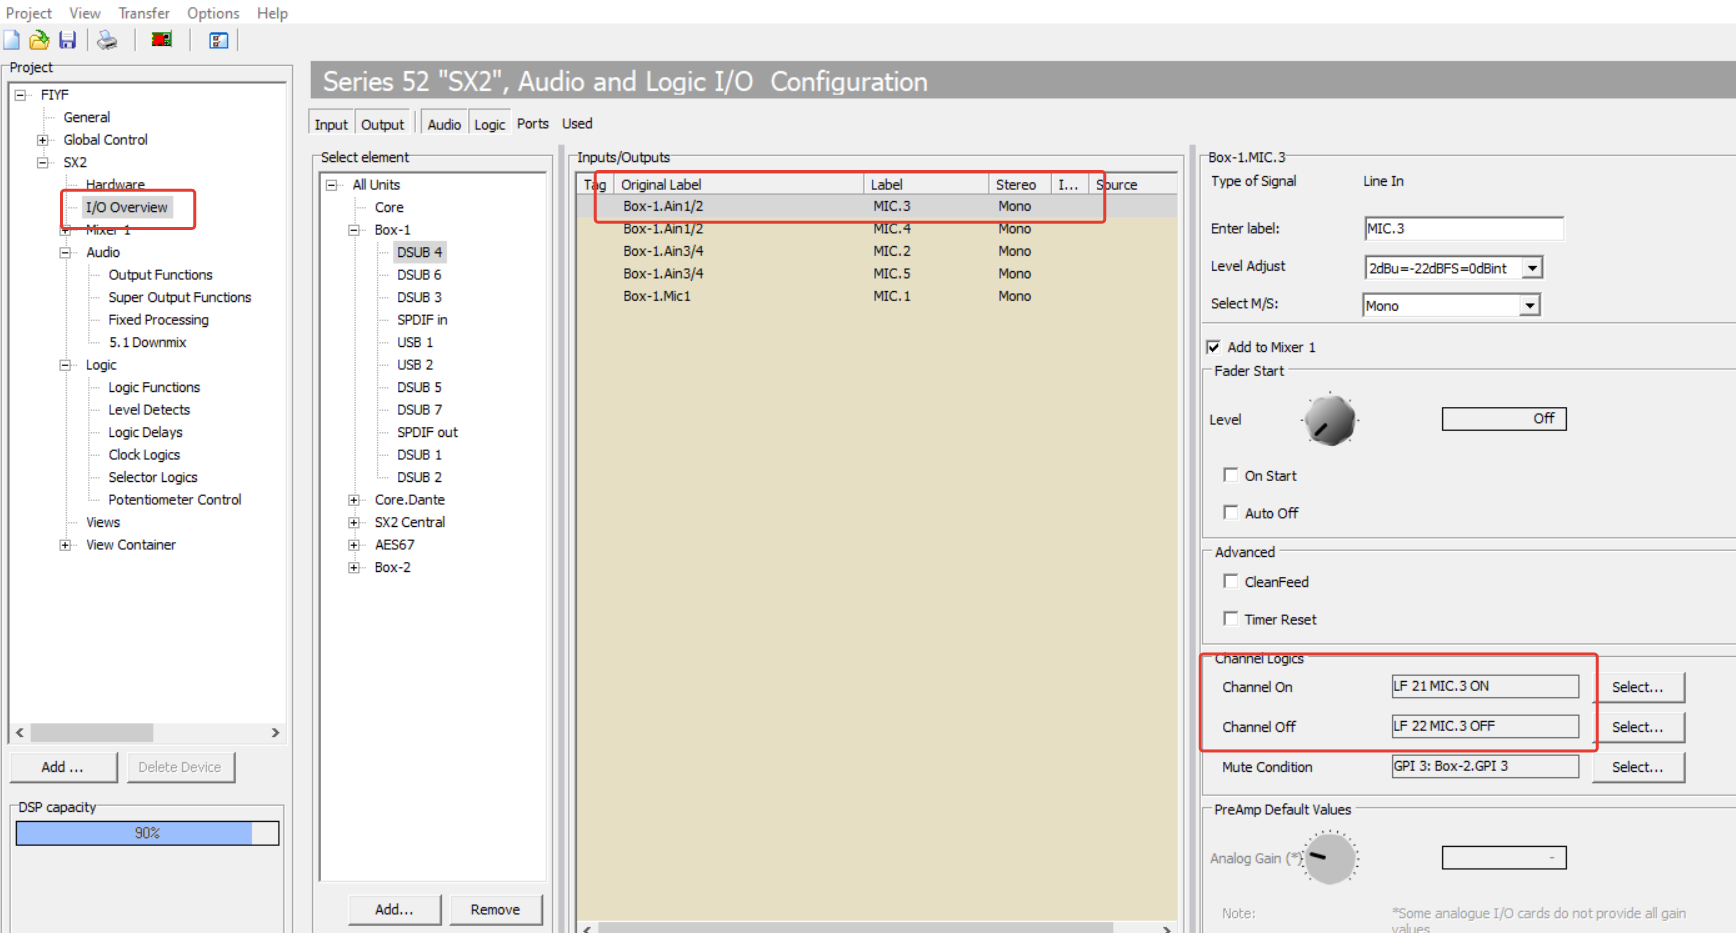This screenshot has height=933, width=1736.
Task: Expand the AES67 node
Action: point(353,545)
